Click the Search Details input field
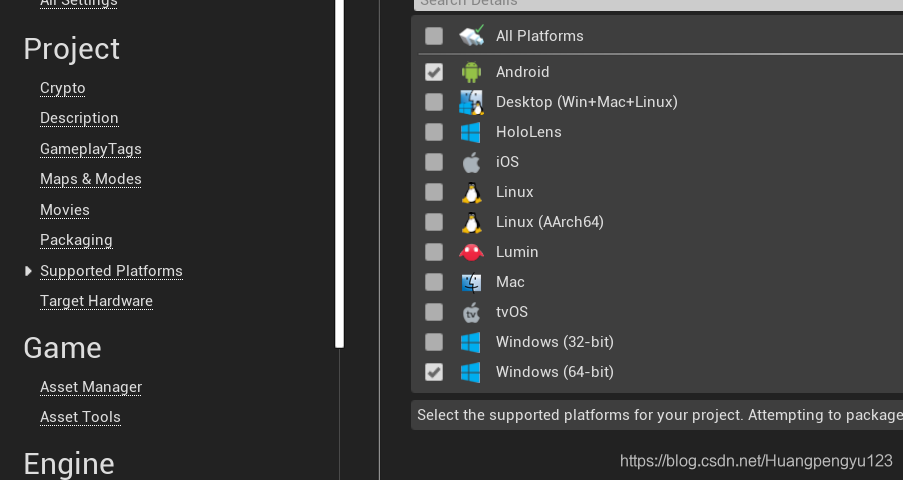Screen dimensions: 903x480 (658, 5)
